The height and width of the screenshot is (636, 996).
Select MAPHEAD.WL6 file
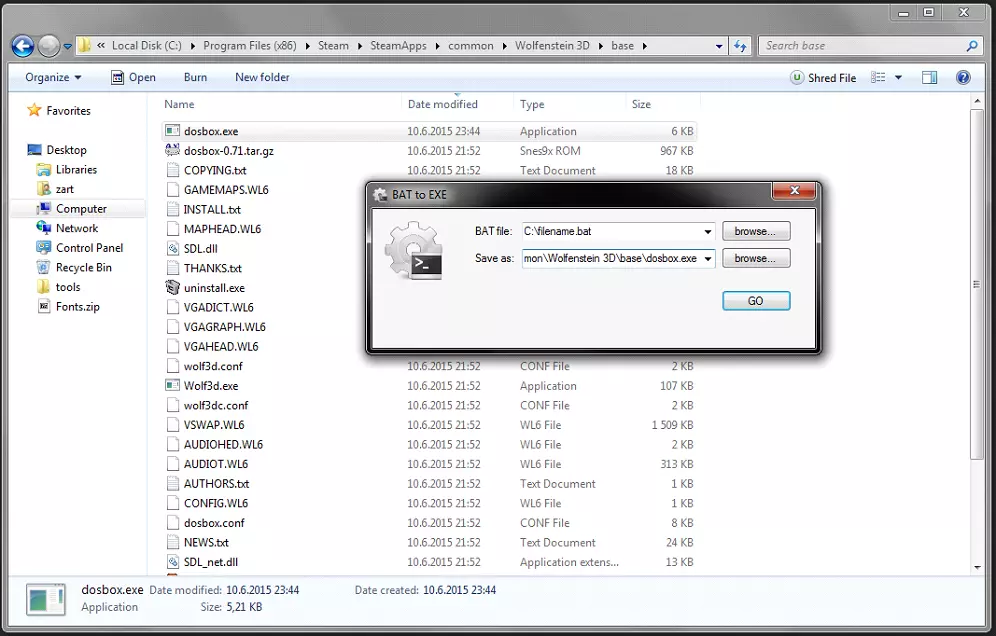222,229
